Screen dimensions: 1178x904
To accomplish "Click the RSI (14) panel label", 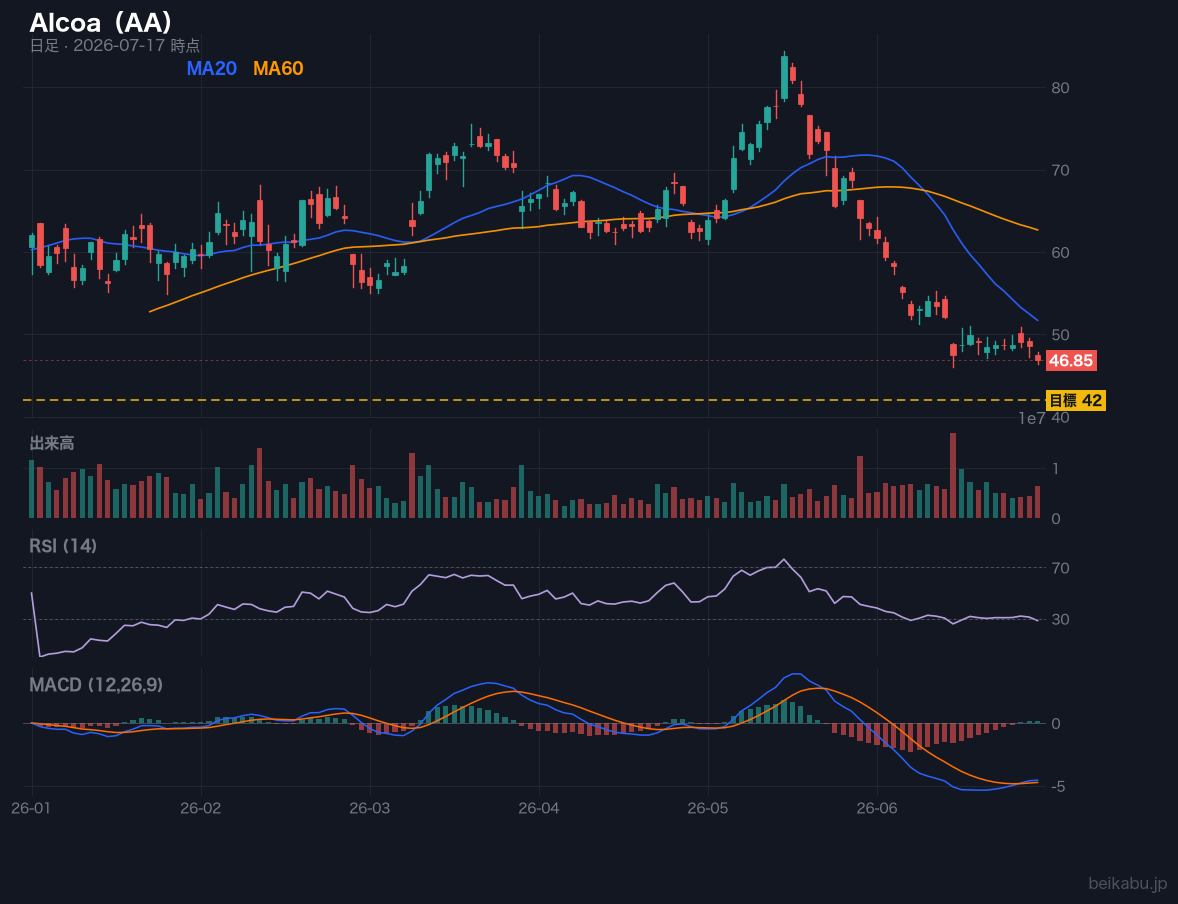I will 63,546.
